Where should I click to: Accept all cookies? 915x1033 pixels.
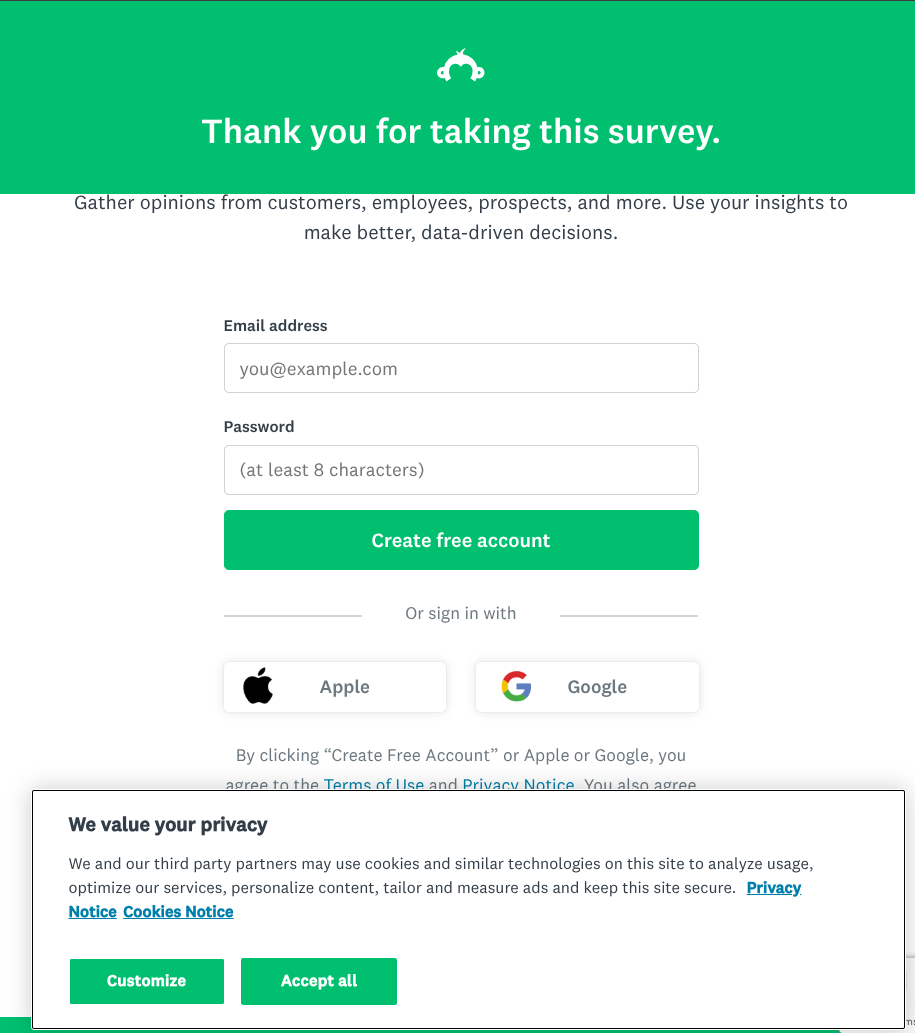pos(319,981)
